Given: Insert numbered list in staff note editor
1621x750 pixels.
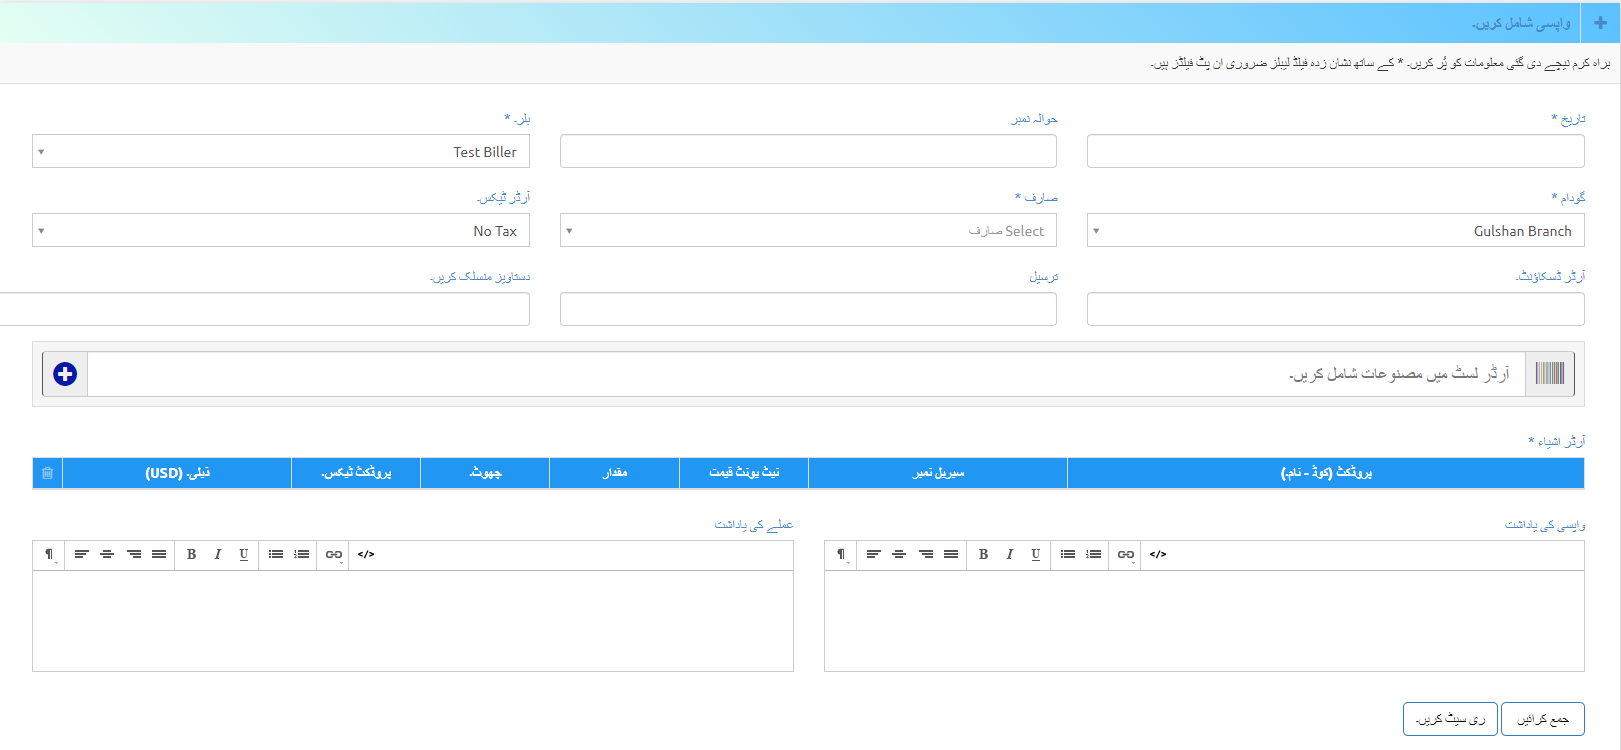Looking at the screenshot, I should 302,554.
